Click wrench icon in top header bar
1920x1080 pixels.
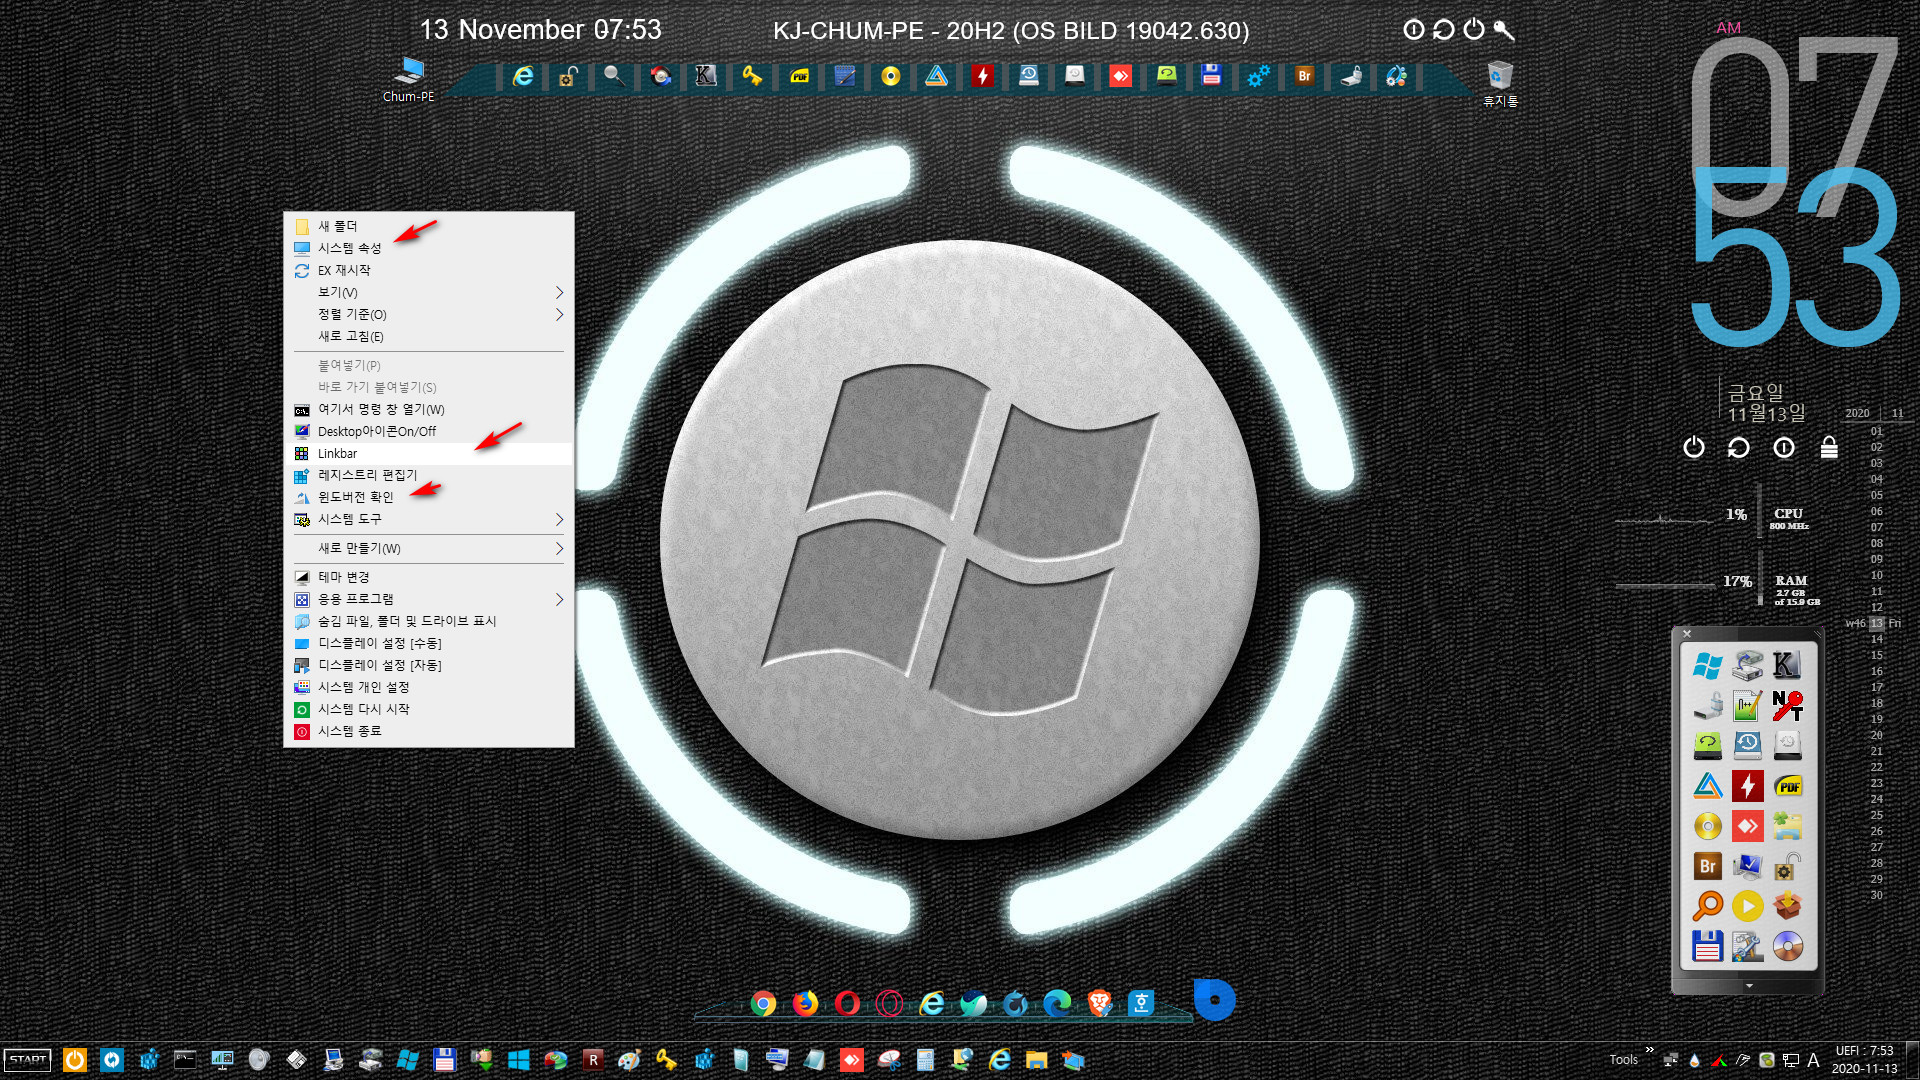tap(1504, 30)
